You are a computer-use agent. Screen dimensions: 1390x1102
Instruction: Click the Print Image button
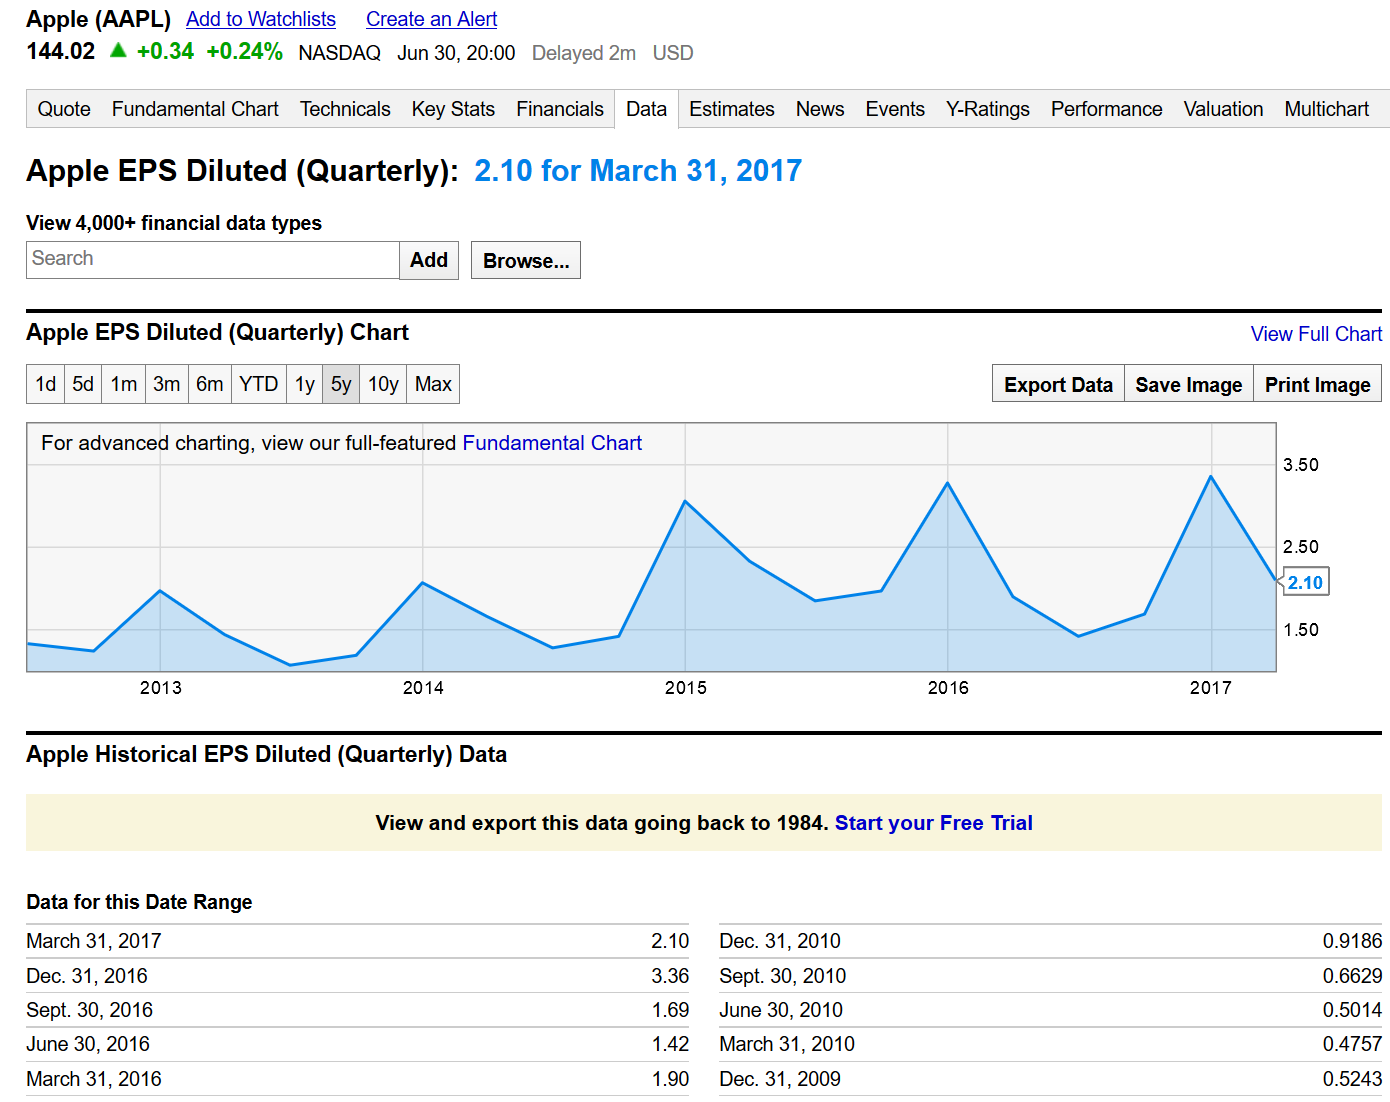[1317, 385]
